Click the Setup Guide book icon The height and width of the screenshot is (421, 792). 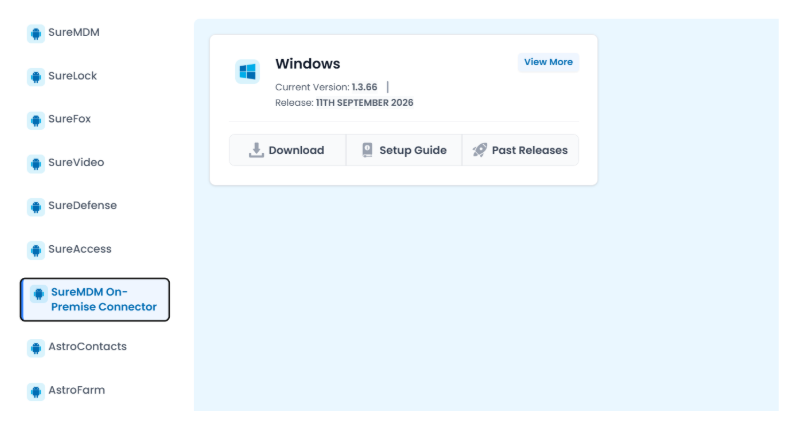pyautogui.click(x=367, y=150)
